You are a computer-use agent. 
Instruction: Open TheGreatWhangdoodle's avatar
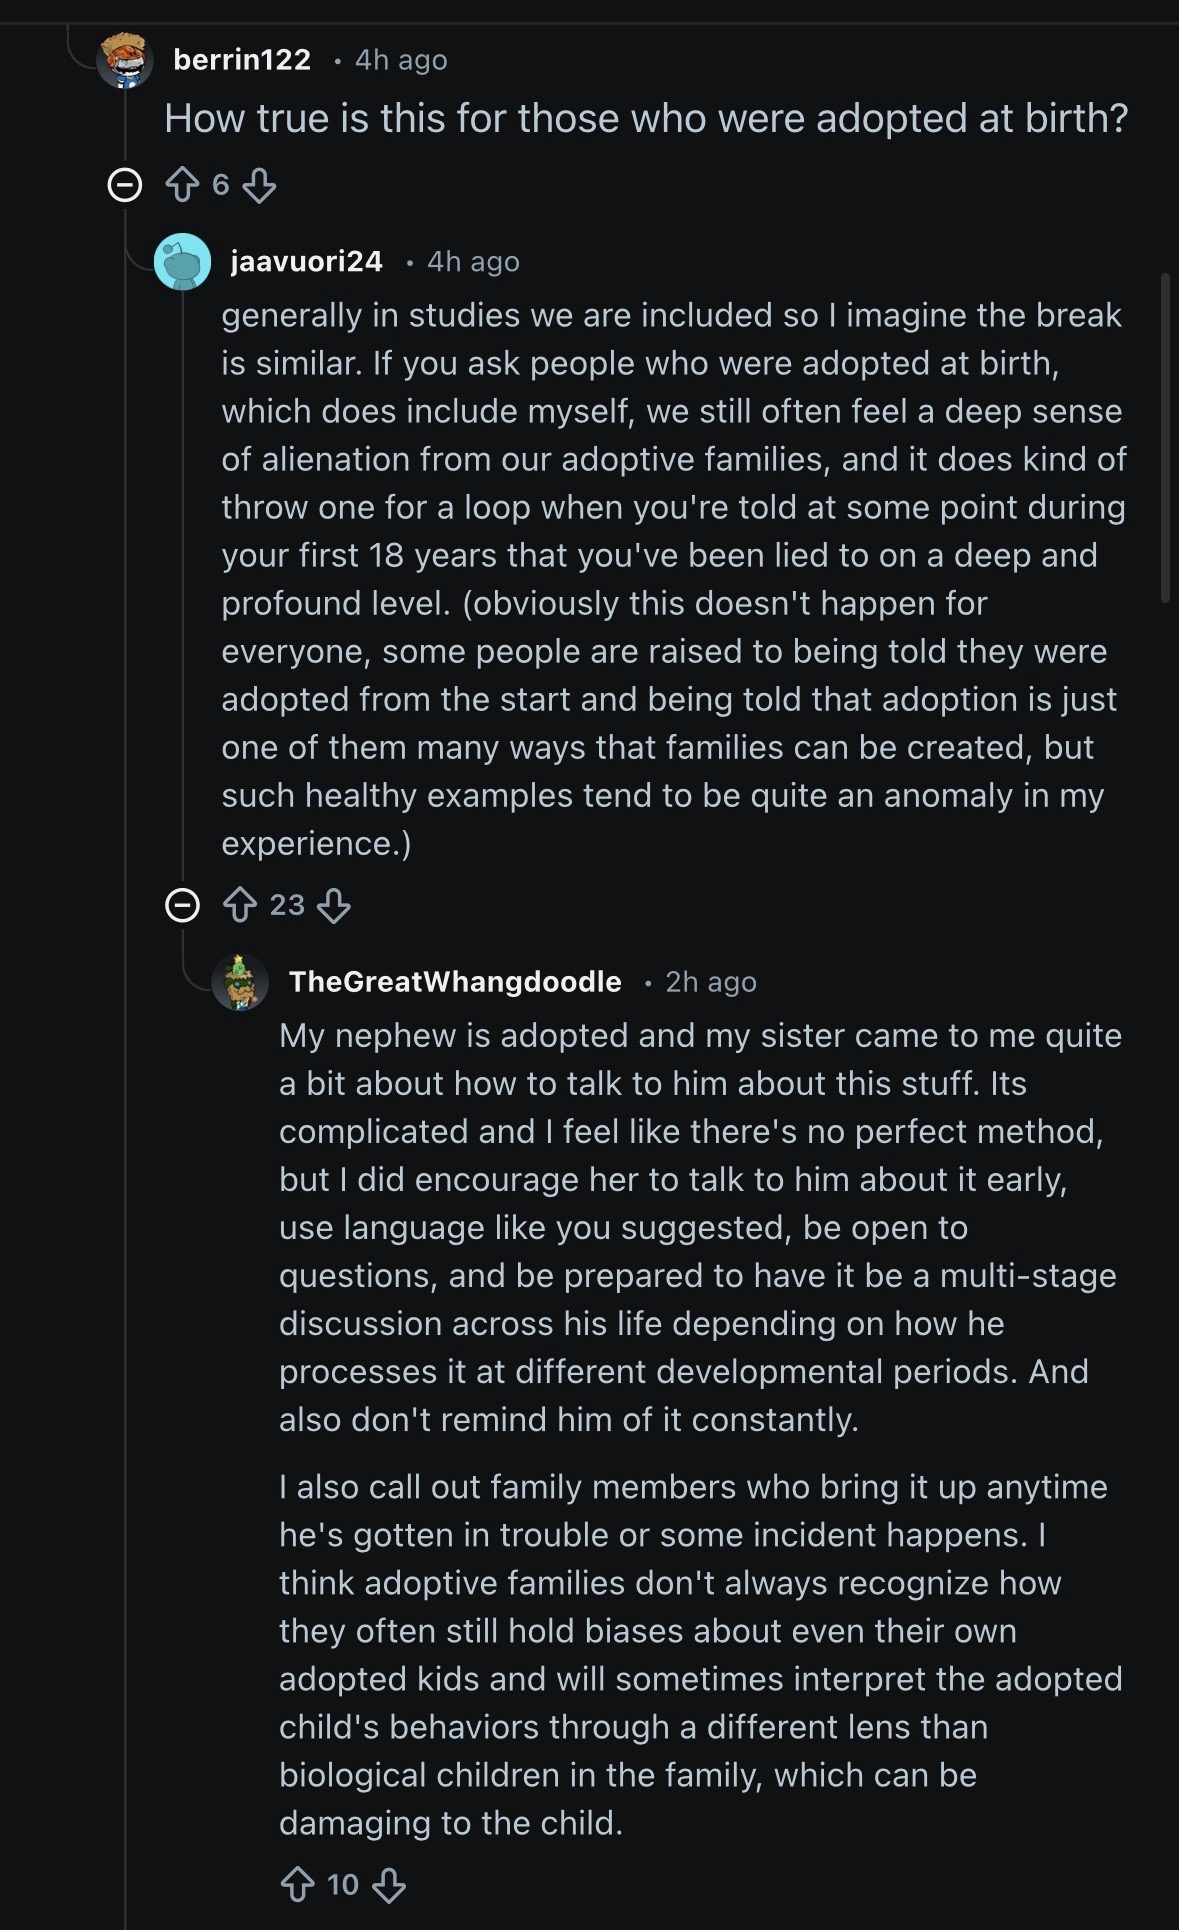tap(240, 982)
